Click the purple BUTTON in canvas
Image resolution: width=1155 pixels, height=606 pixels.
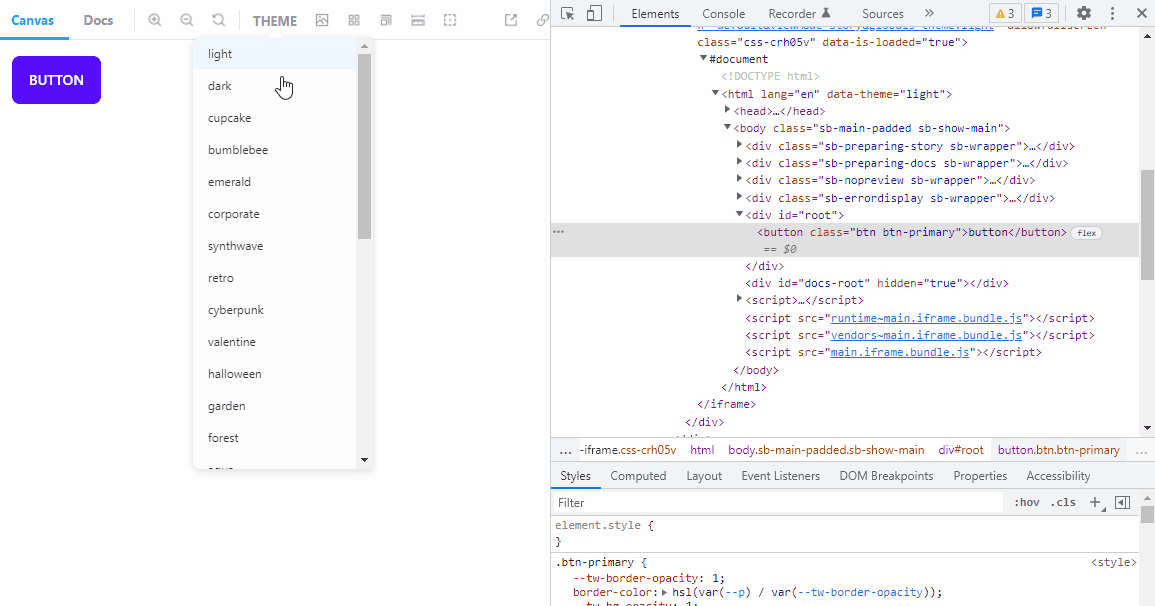click(56, 80)
